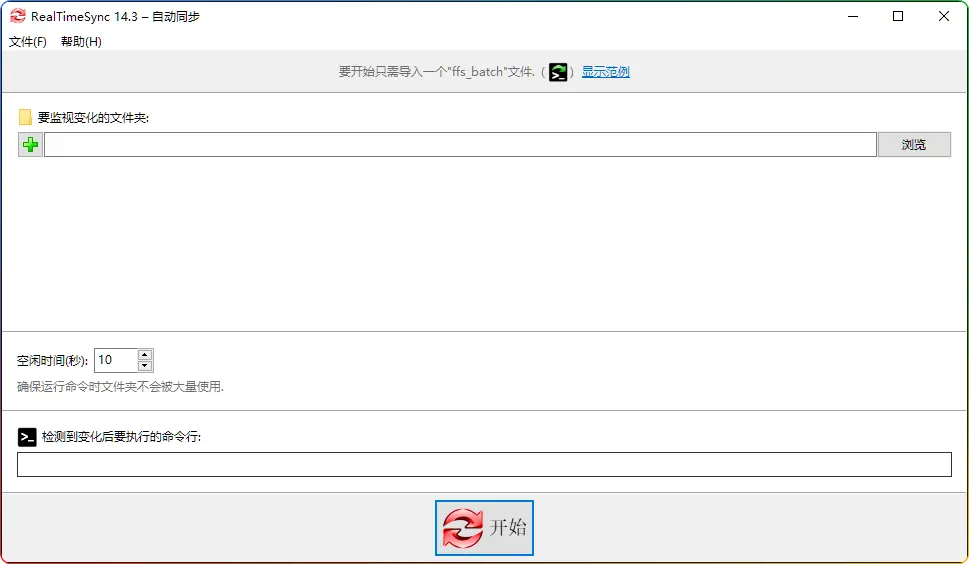
Task: Maximize the RealTimeSync window
Action: [898, 17]
